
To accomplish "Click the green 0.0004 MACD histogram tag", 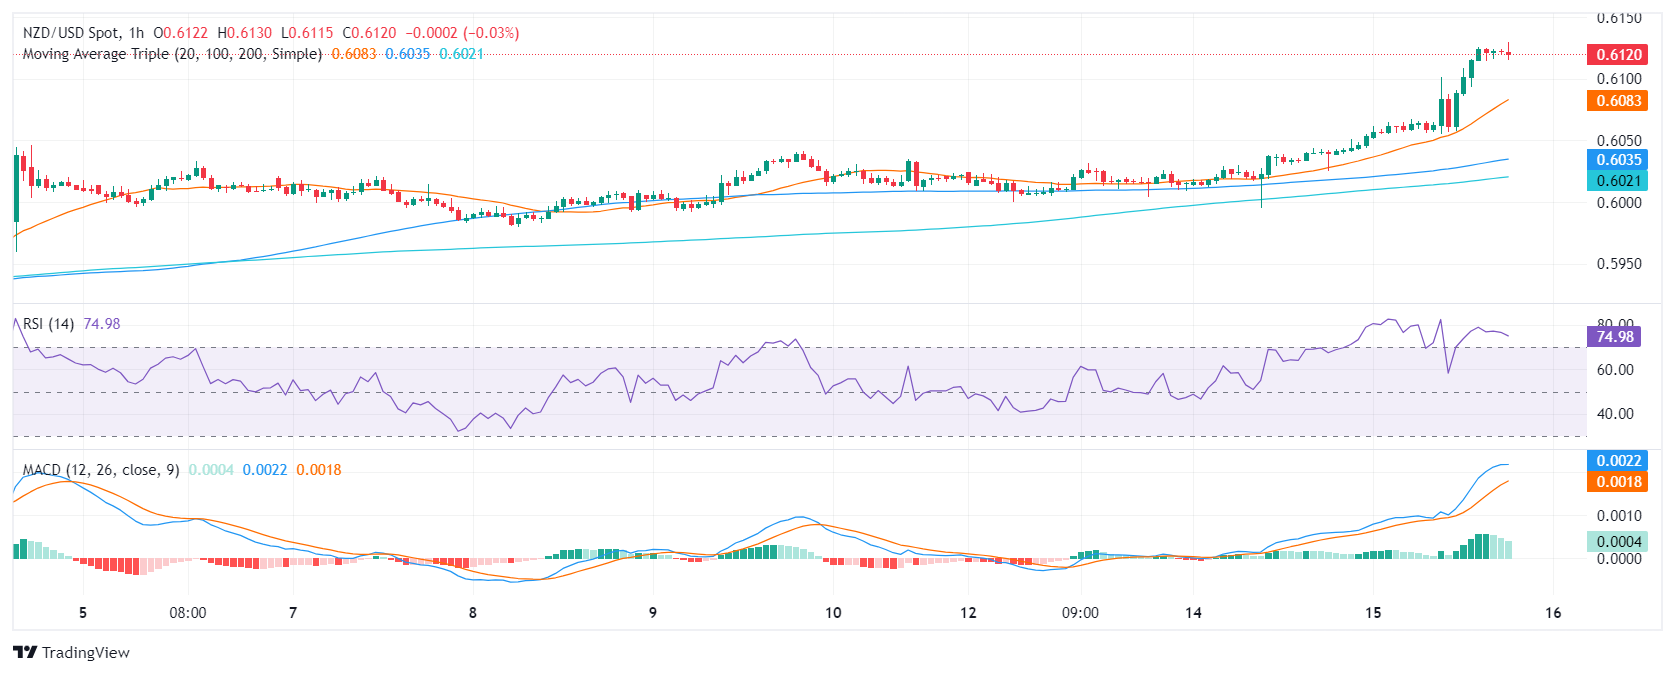I will 1617,542.
